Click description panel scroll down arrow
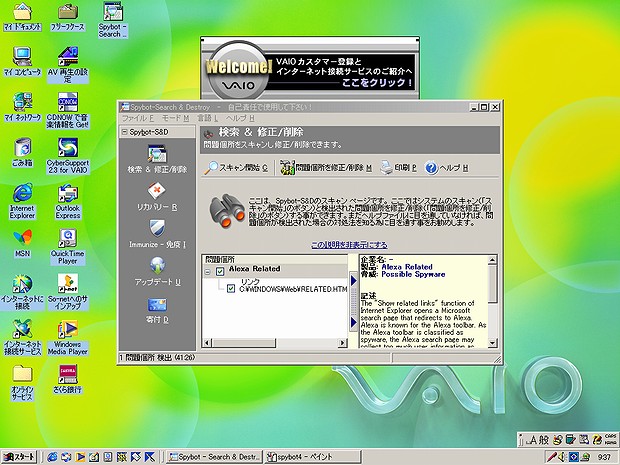This screenshot has width=620, height=465. (x=492, y=343)
